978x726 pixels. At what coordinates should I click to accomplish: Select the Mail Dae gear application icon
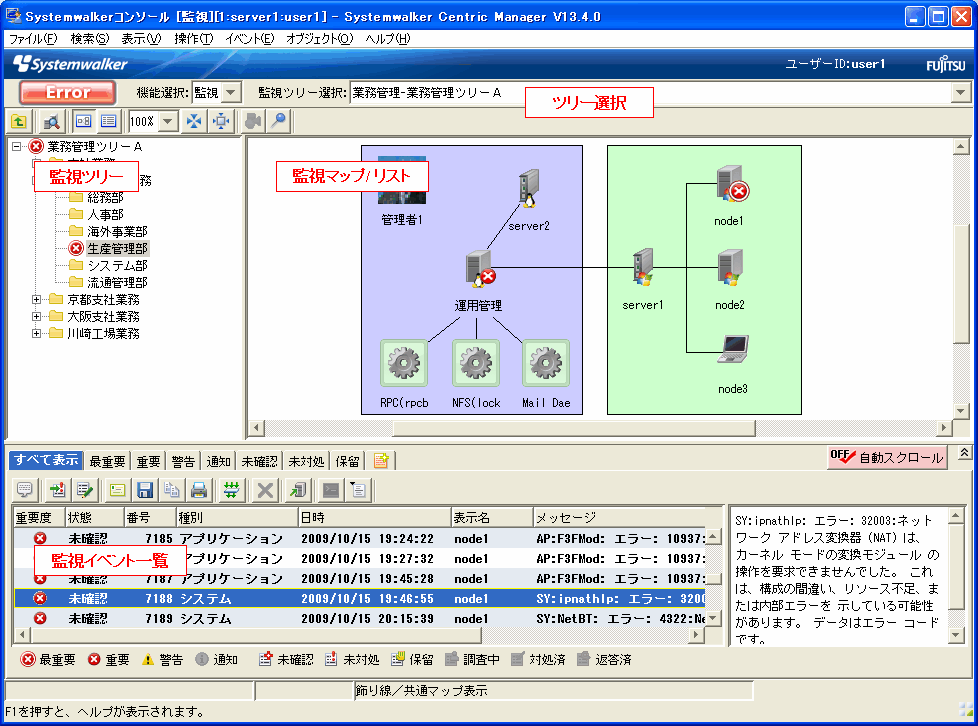pyautogui.click(x=546, y=363)
